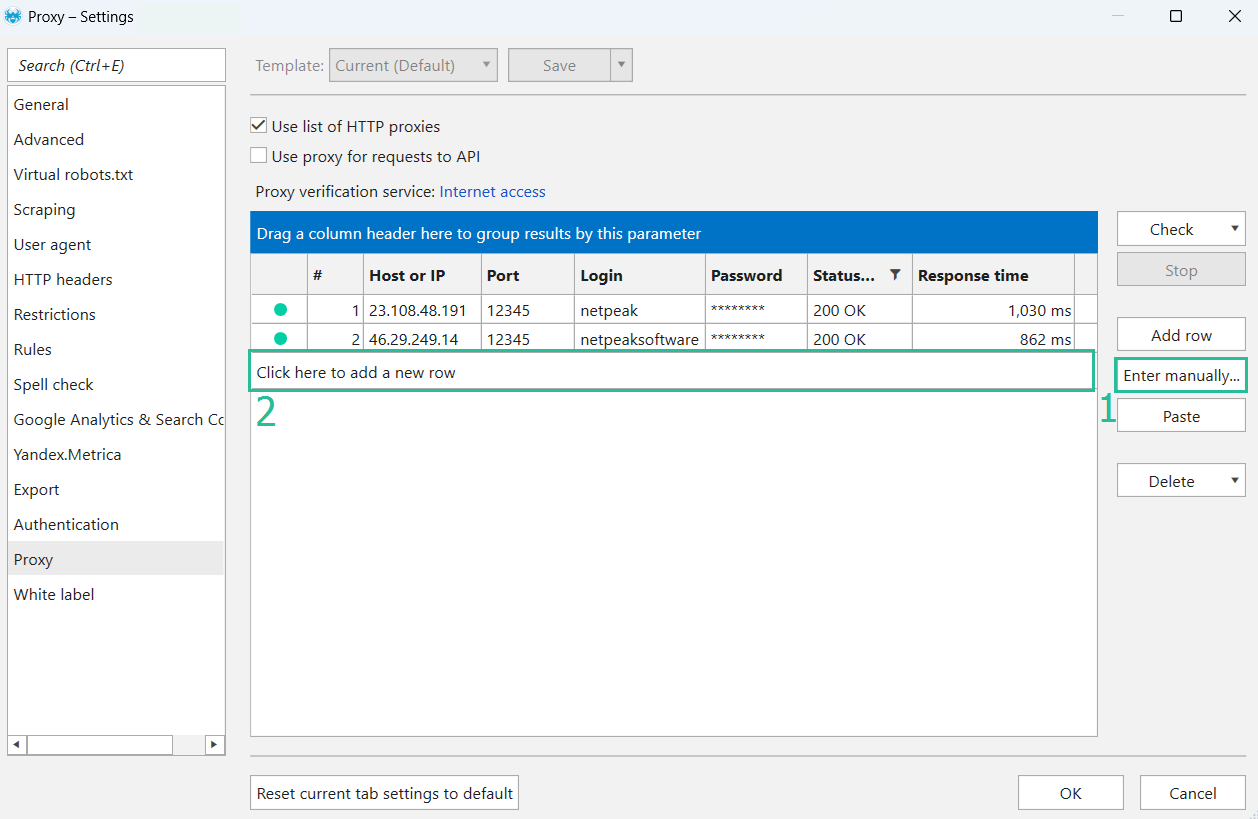The width and height of the screenshot is (1258, 819).
Task: Click login cell netpeaksoftware
Action: coord(640,339)
